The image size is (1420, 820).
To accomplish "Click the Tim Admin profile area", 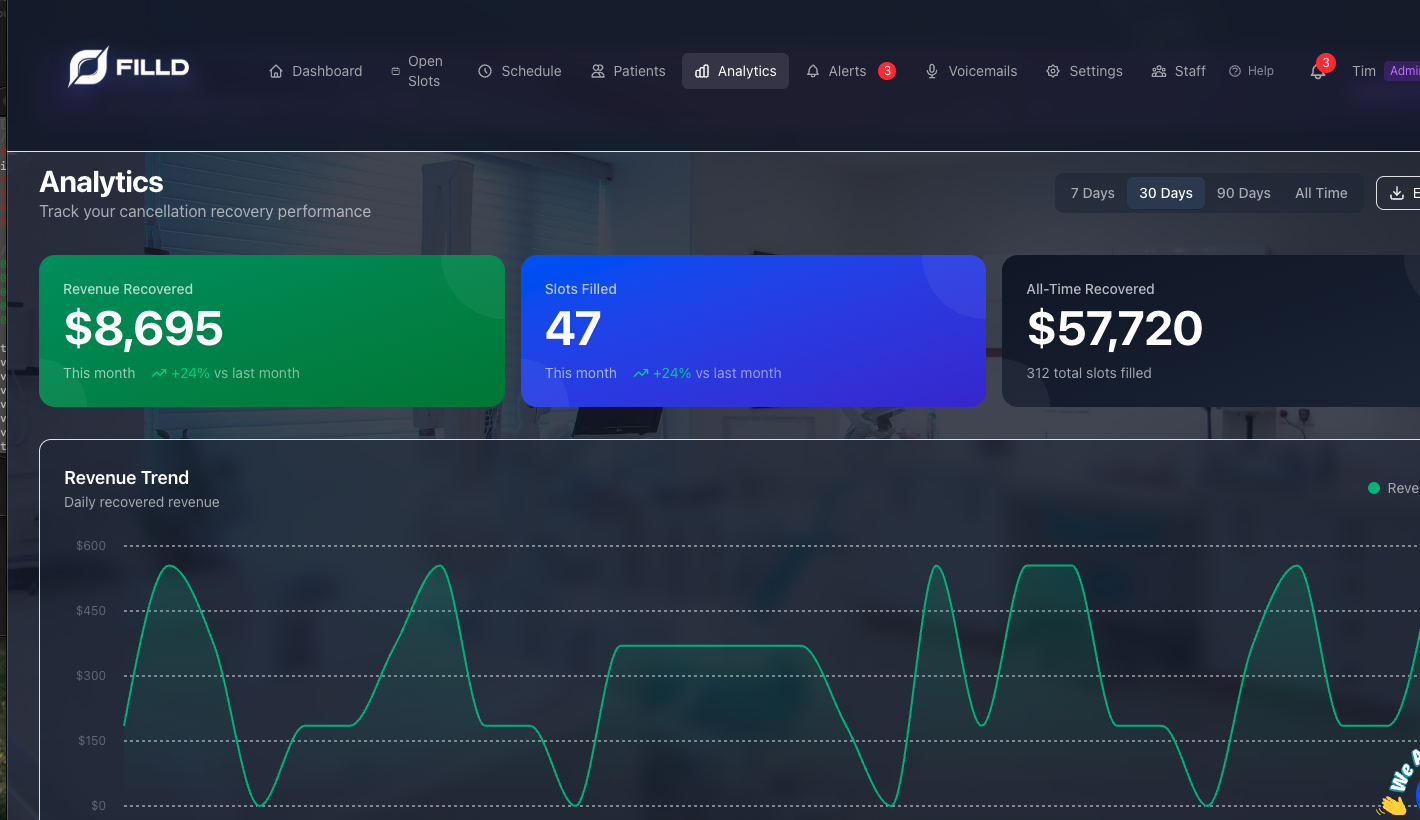I will click(1380, 71).
